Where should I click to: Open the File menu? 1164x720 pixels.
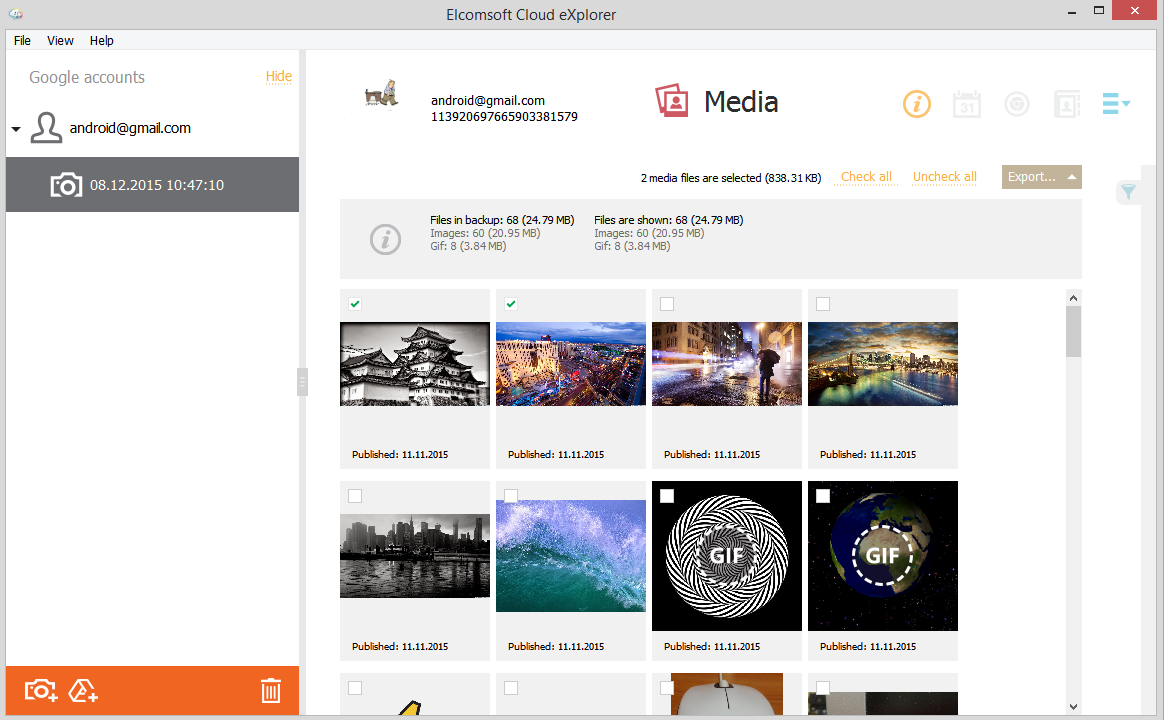point(22,41)
